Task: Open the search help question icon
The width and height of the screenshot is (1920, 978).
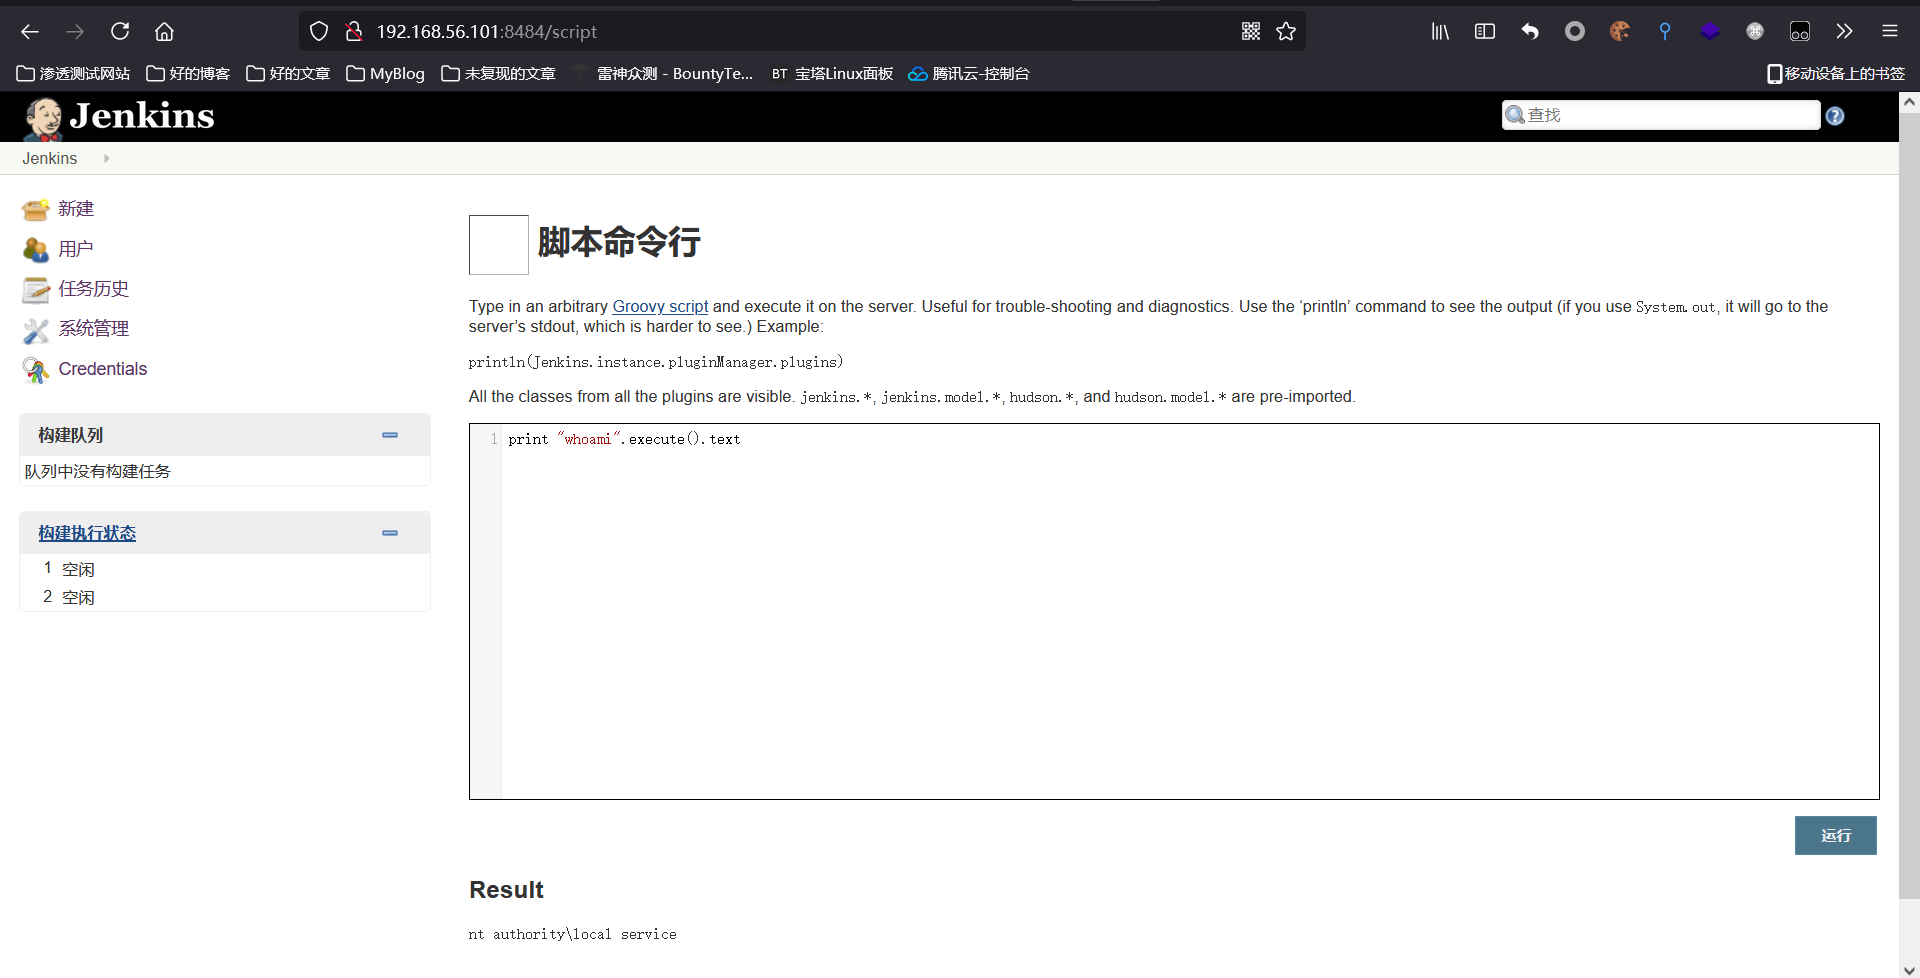Action: coord(1835,116)
